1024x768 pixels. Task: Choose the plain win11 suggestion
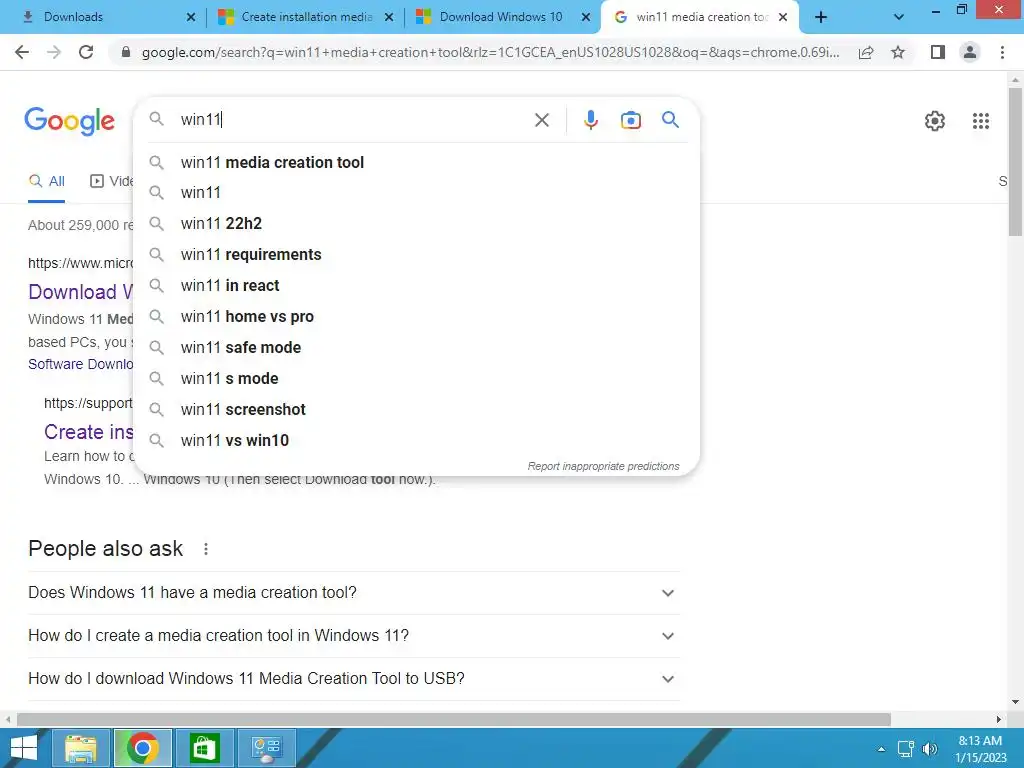pos(416,193)
